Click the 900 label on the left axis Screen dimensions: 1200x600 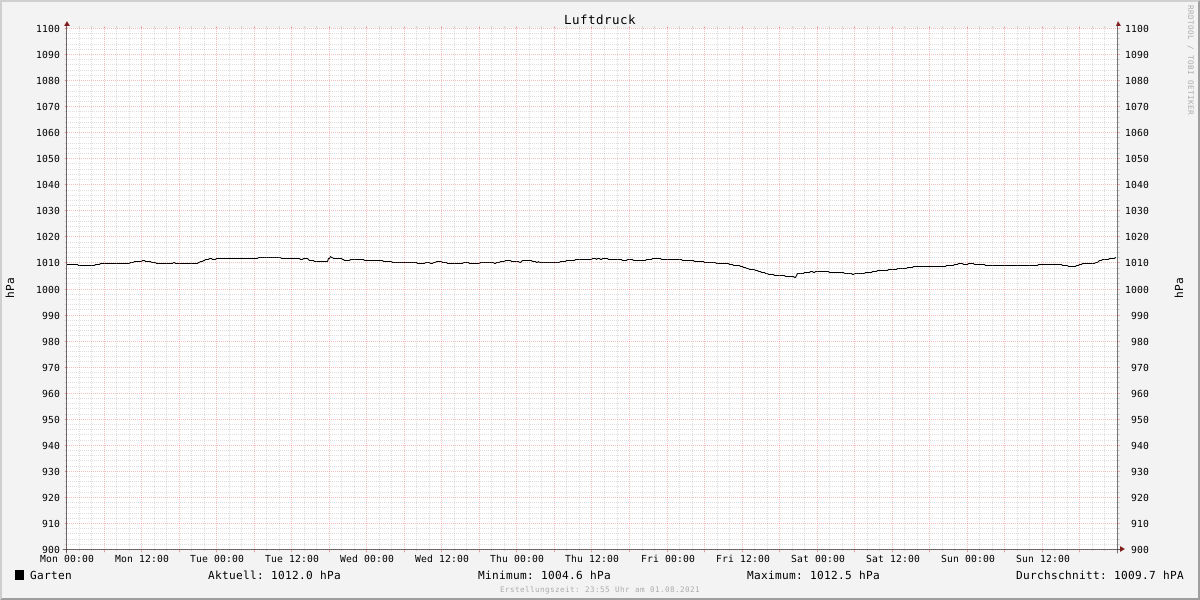pos(51,550)
